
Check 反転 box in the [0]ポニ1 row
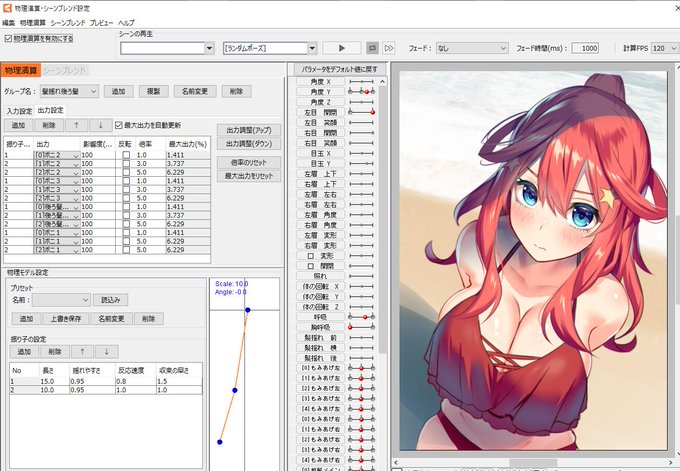pyautogui.click(x=126, y=232)
